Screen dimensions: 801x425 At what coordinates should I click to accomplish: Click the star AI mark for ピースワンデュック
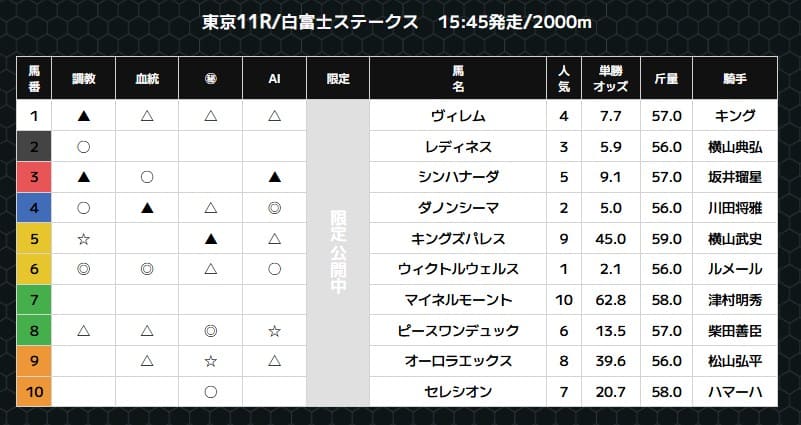[x=274, y=331]
